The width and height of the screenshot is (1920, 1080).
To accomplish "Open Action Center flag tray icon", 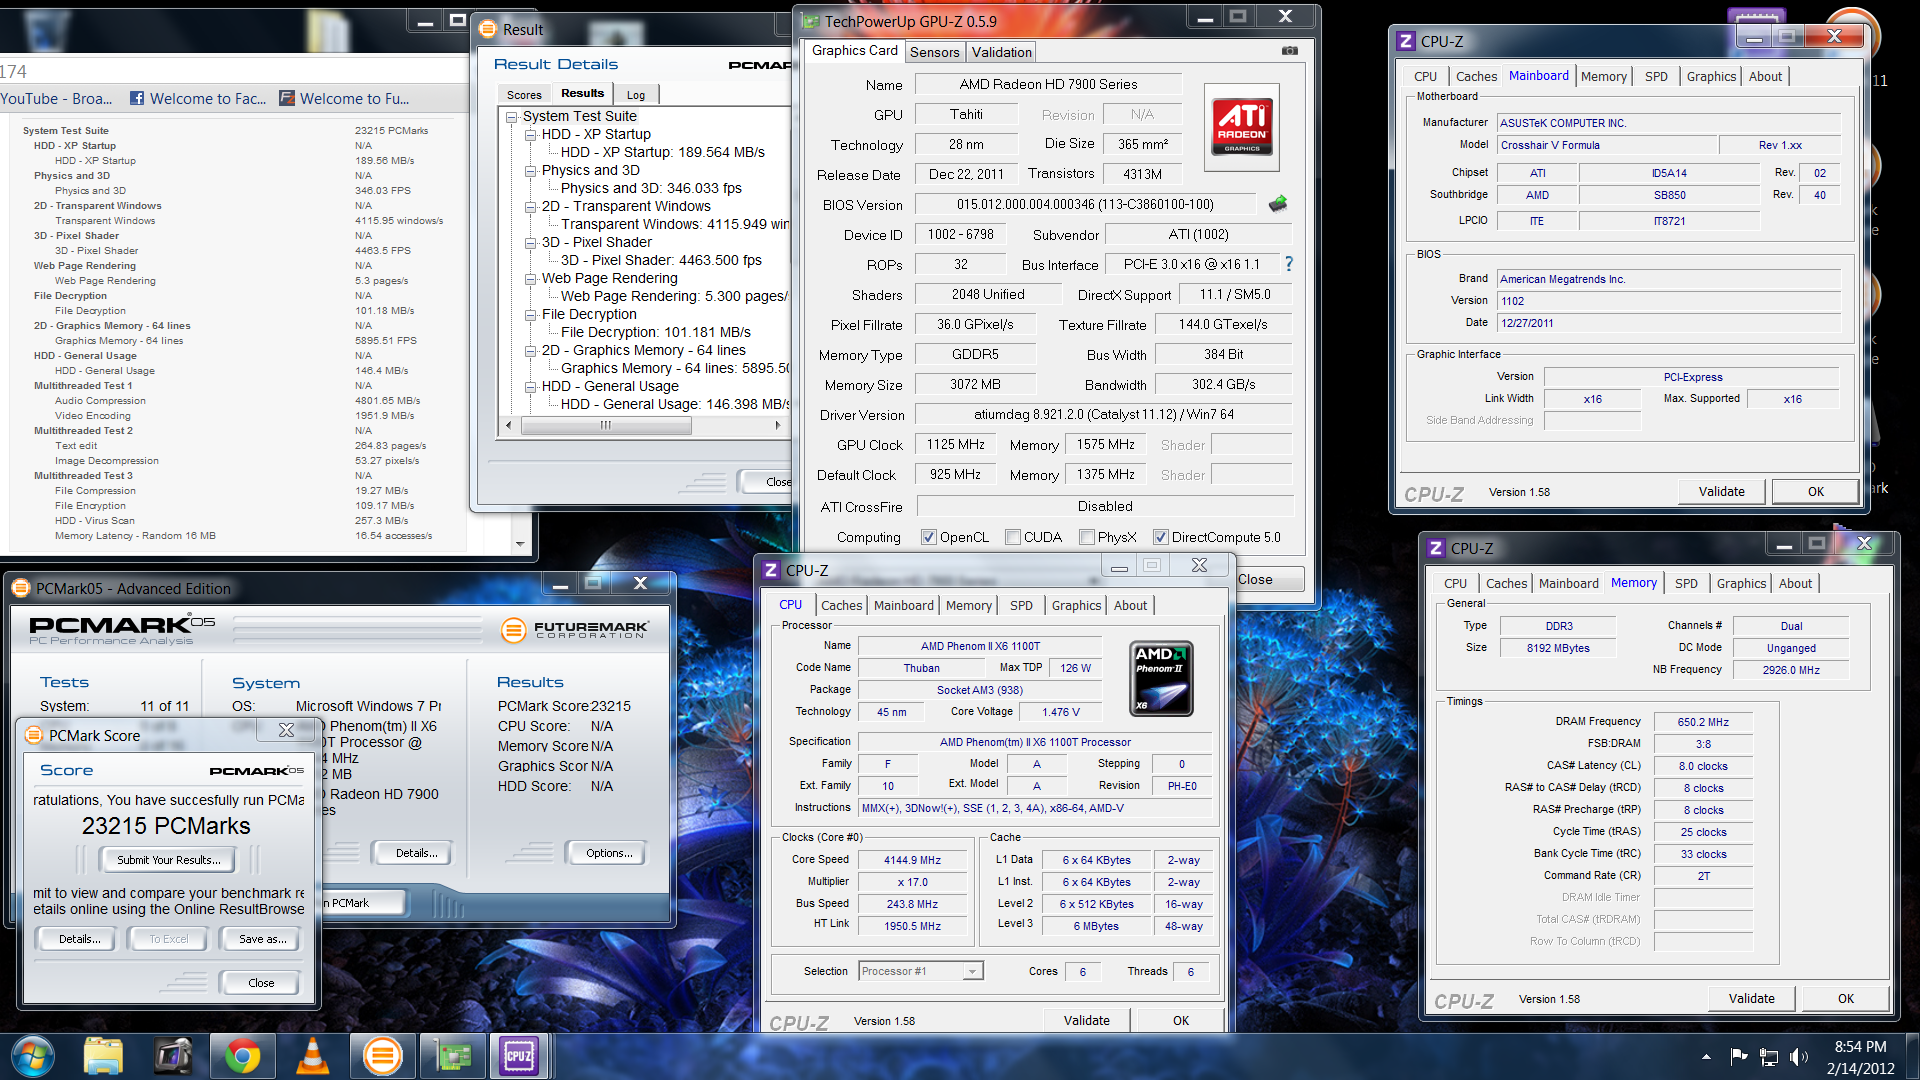I will click(x=1739, y=1056).
